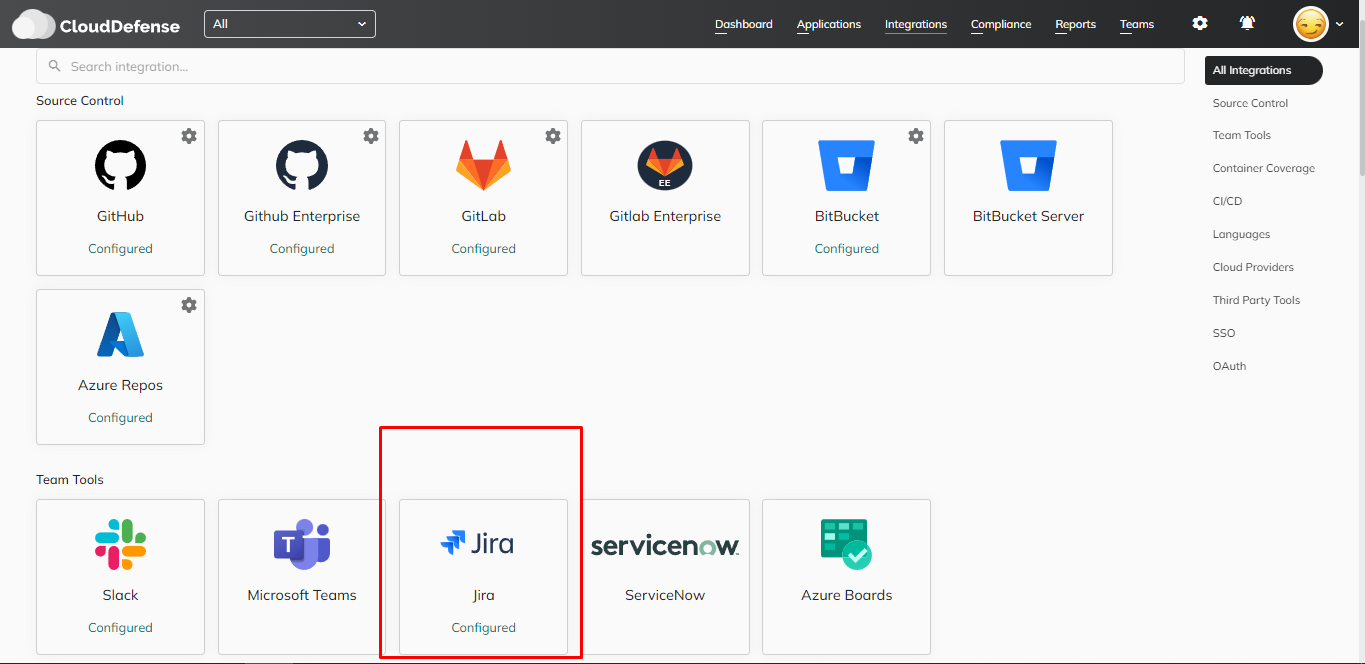Screen dimensions: 1365x664
Task: Filter by SSO category
Action: click(x=1224, y=333)
